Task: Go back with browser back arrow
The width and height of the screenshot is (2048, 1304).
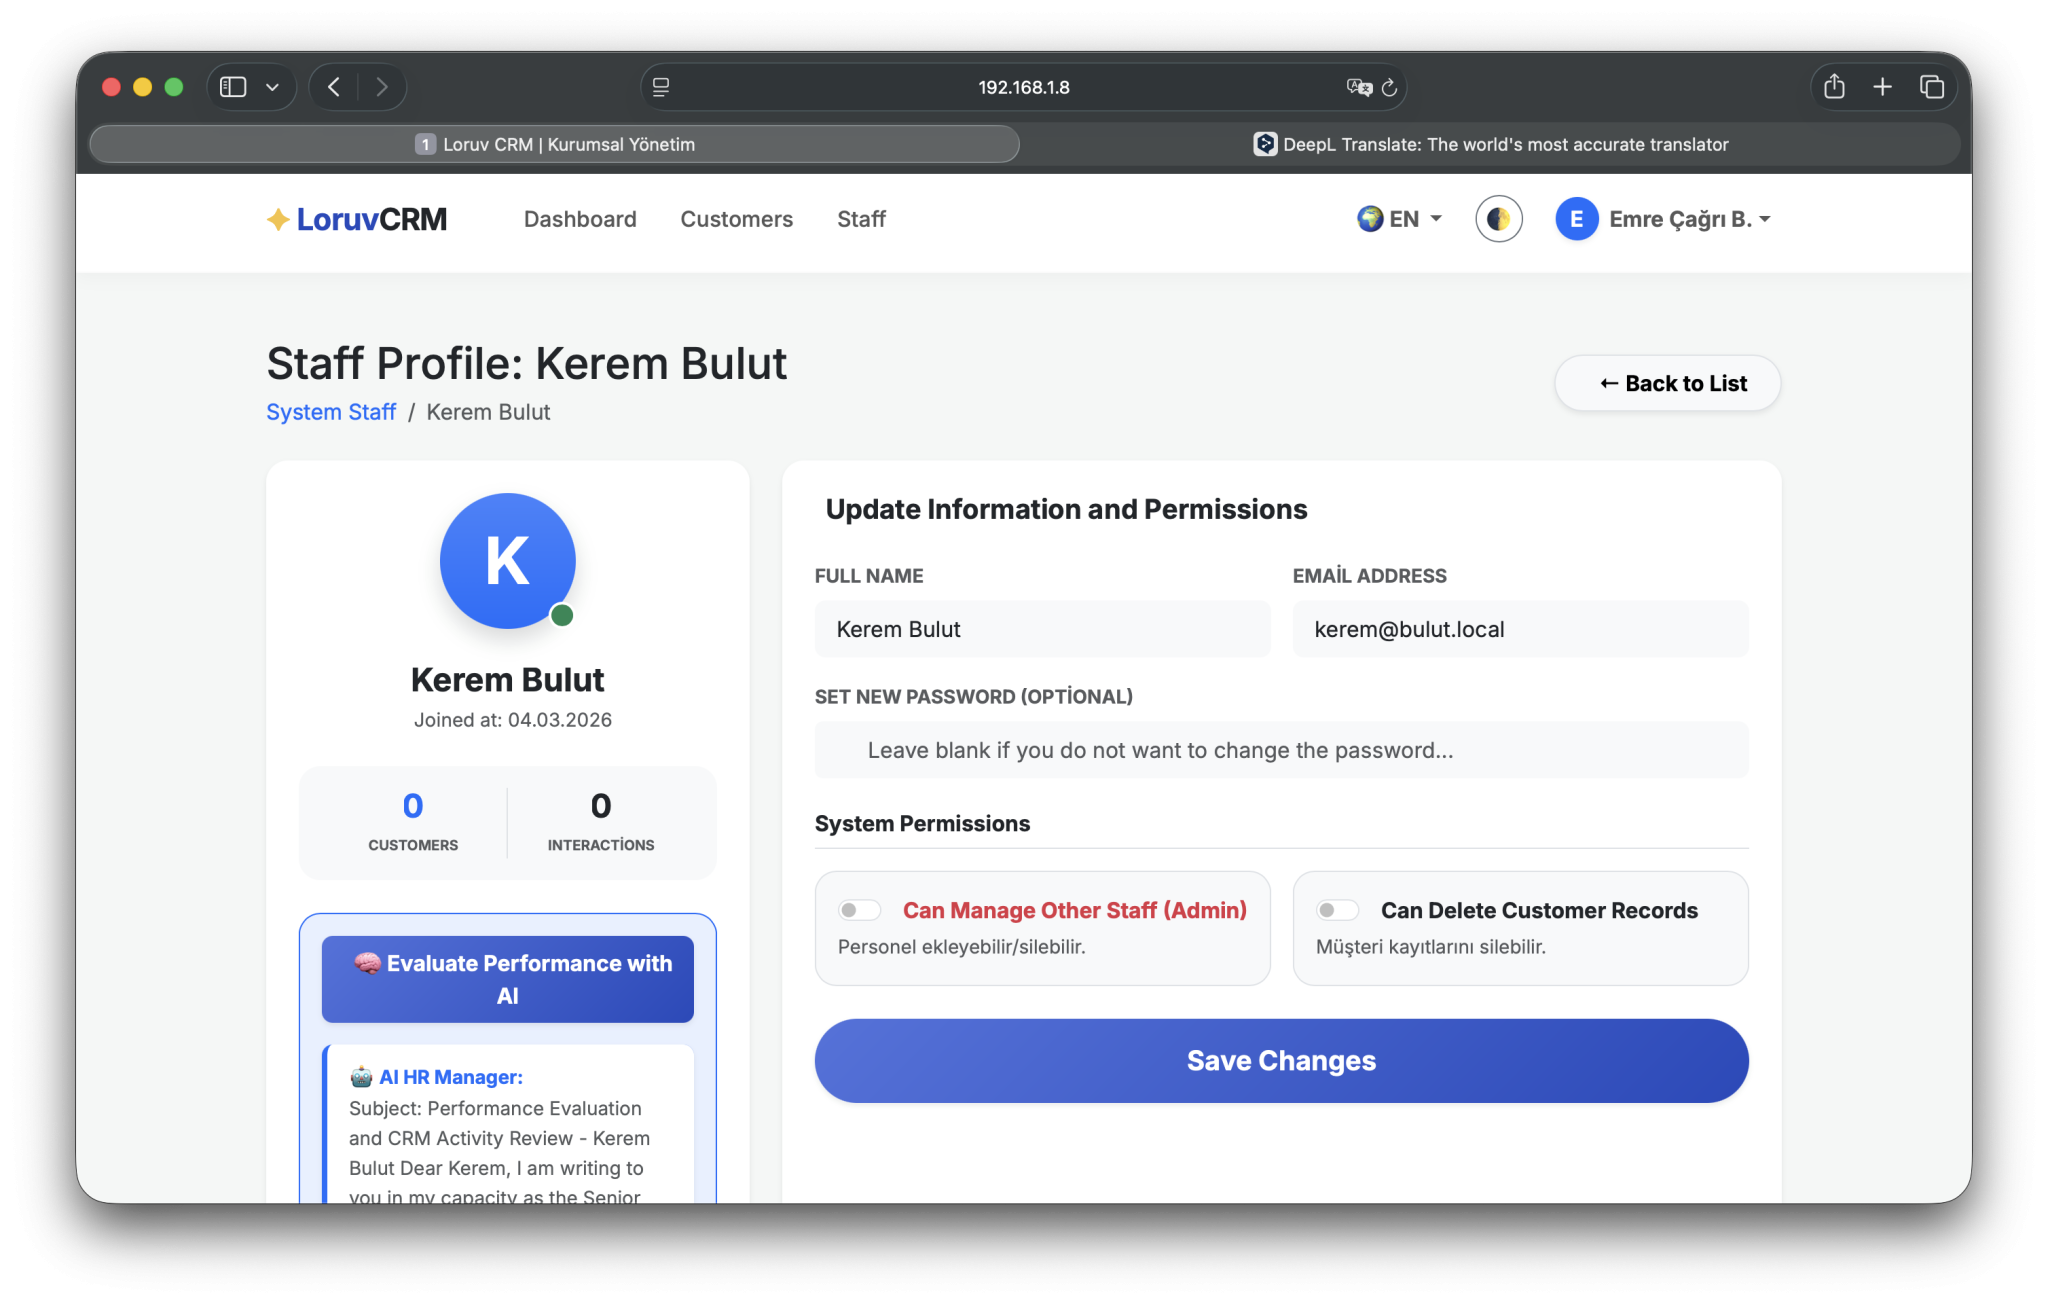Action: point(334,87)
